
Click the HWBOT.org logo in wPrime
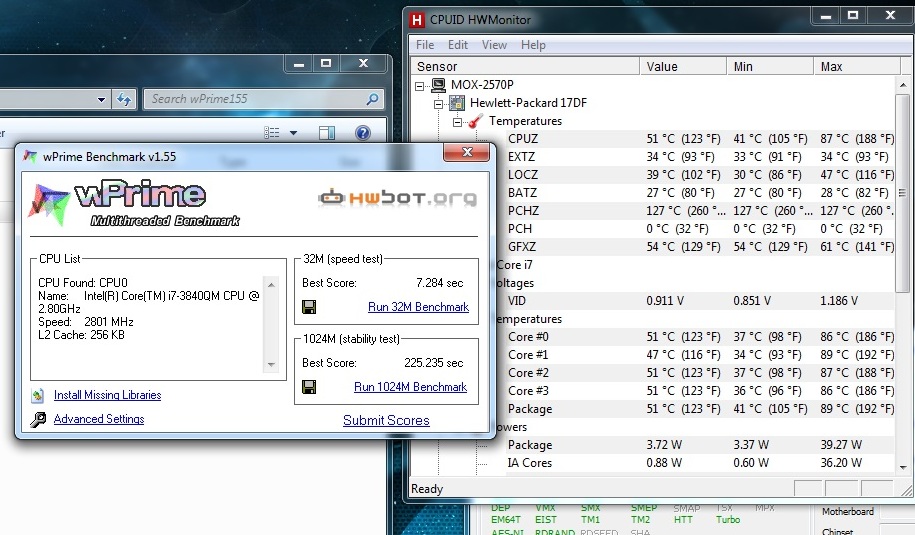coord(397,197)
